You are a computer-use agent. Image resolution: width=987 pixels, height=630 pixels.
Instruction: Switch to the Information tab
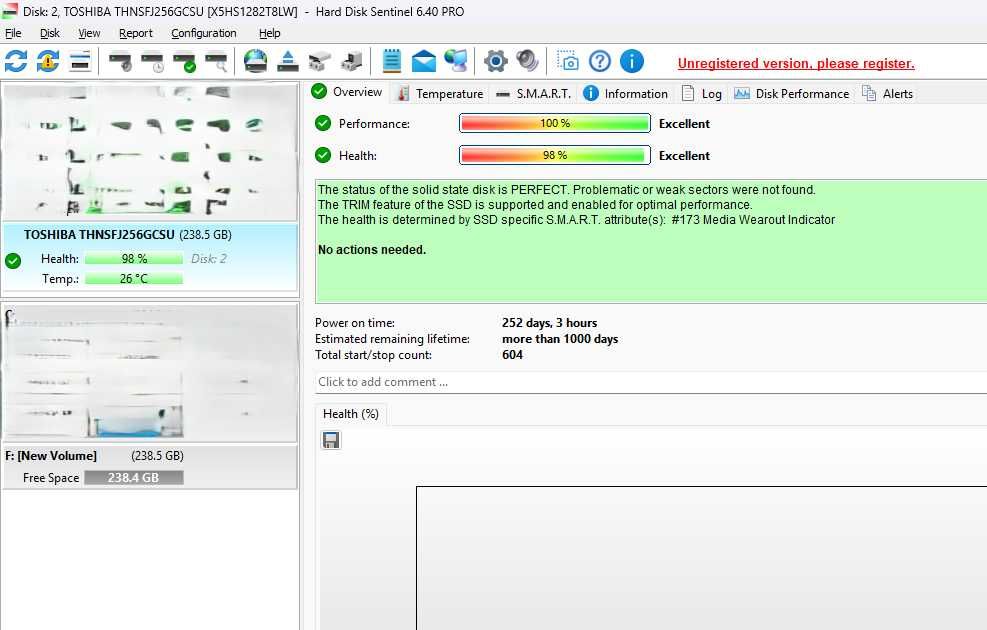625,94
